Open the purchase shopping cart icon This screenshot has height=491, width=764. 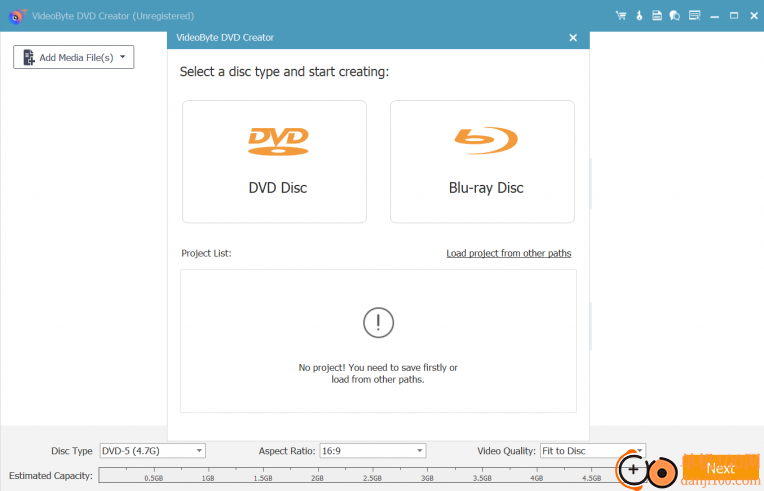click(621, 16)
